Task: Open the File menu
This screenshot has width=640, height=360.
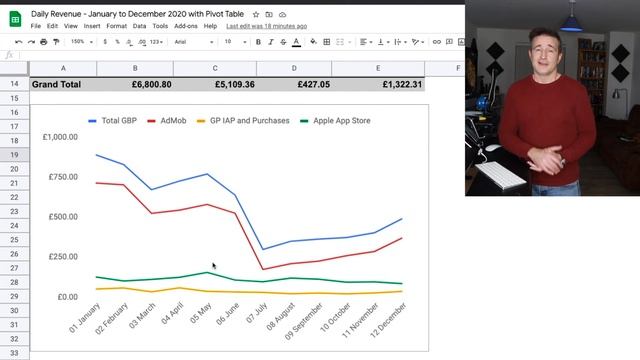Action: (x=36, y=26)
